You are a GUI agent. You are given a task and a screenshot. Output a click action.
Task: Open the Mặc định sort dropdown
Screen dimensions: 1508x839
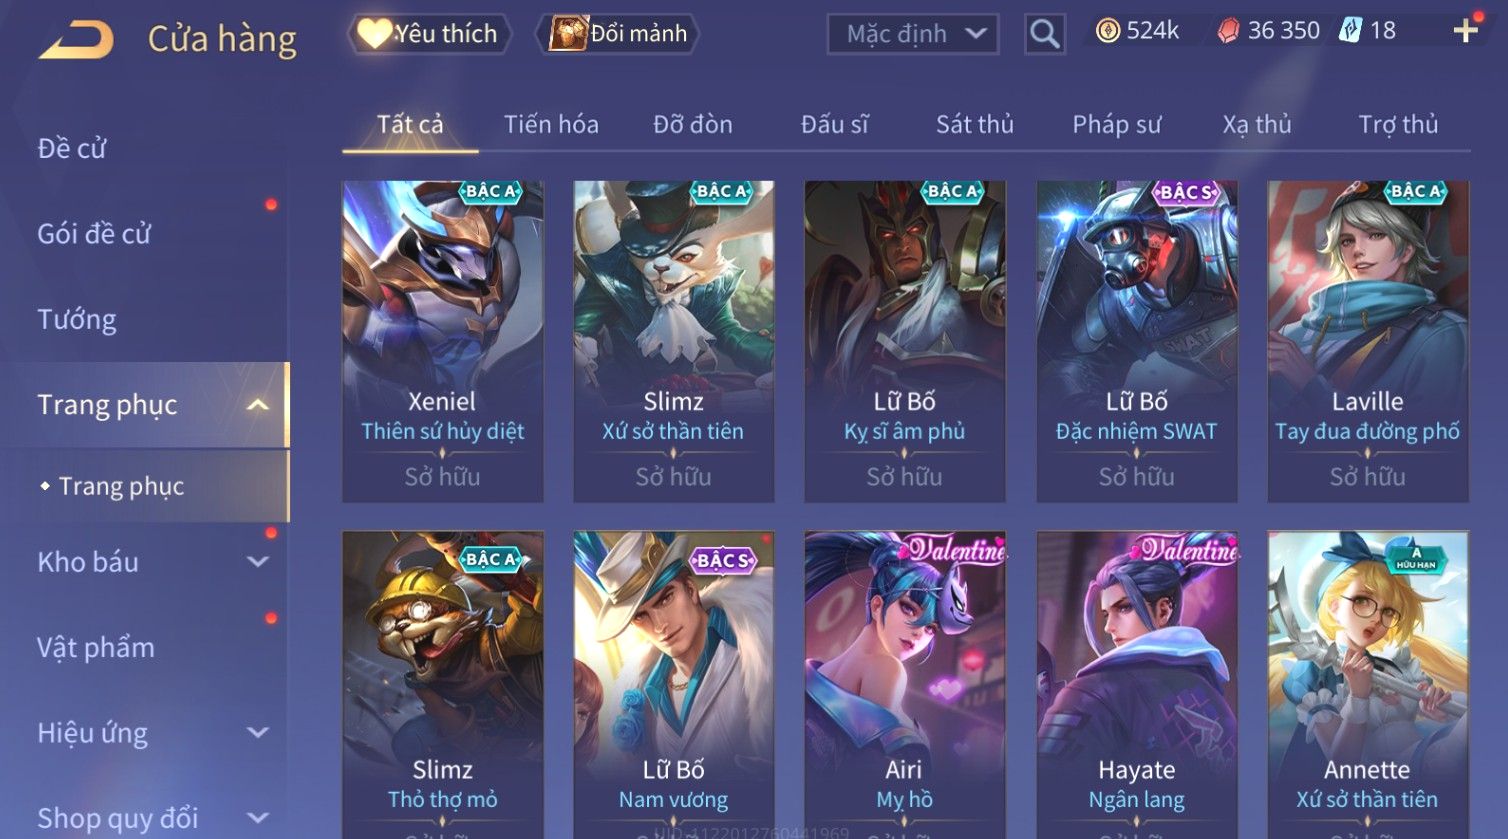coord(912,34)
